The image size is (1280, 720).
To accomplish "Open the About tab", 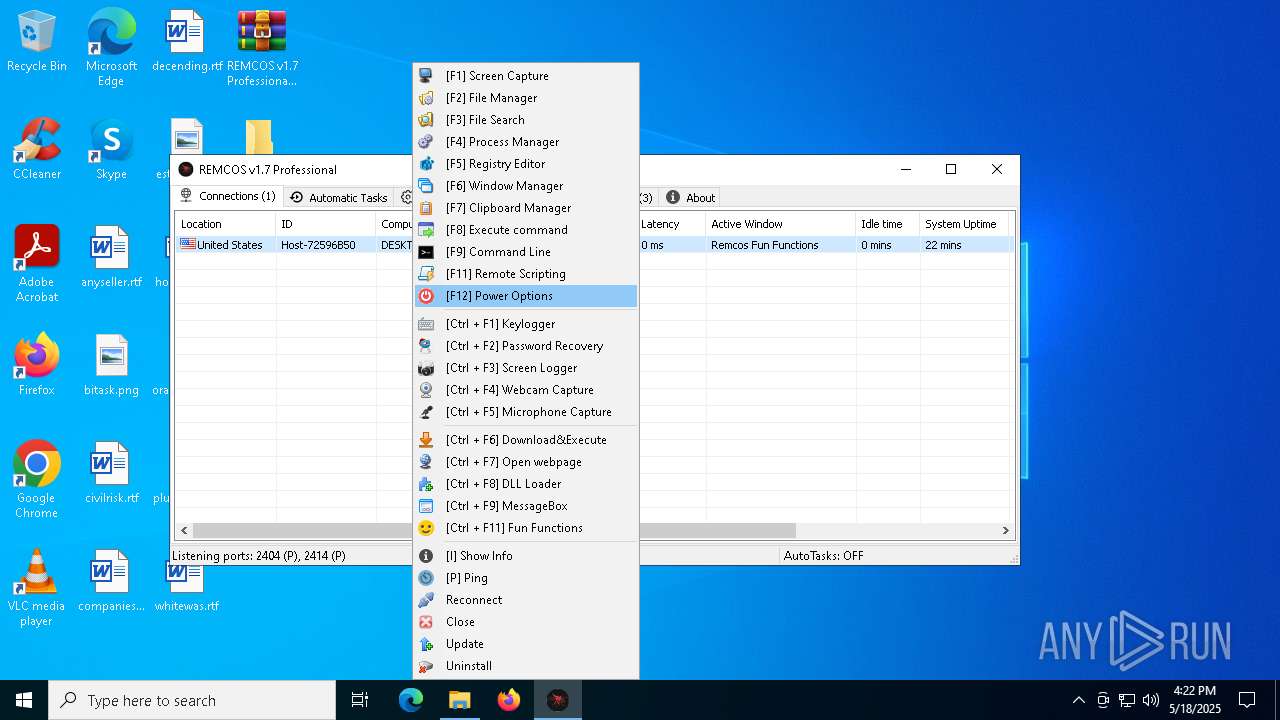I will pyautogui.click(x=691, y=198).
